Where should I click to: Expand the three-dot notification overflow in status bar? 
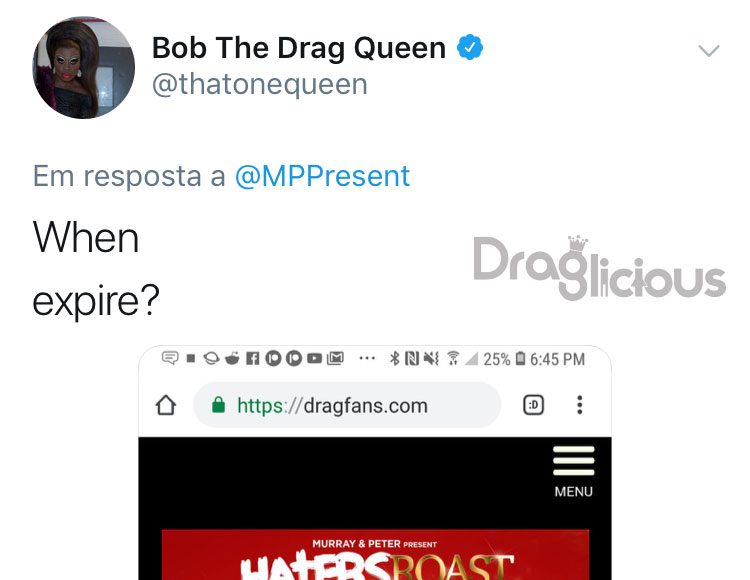(x=367, y=358)
